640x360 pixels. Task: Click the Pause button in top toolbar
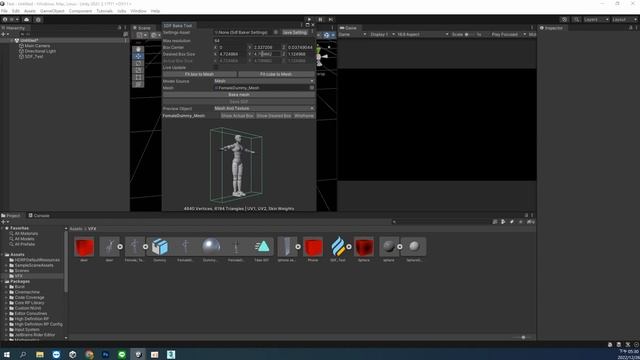point(320,20)
